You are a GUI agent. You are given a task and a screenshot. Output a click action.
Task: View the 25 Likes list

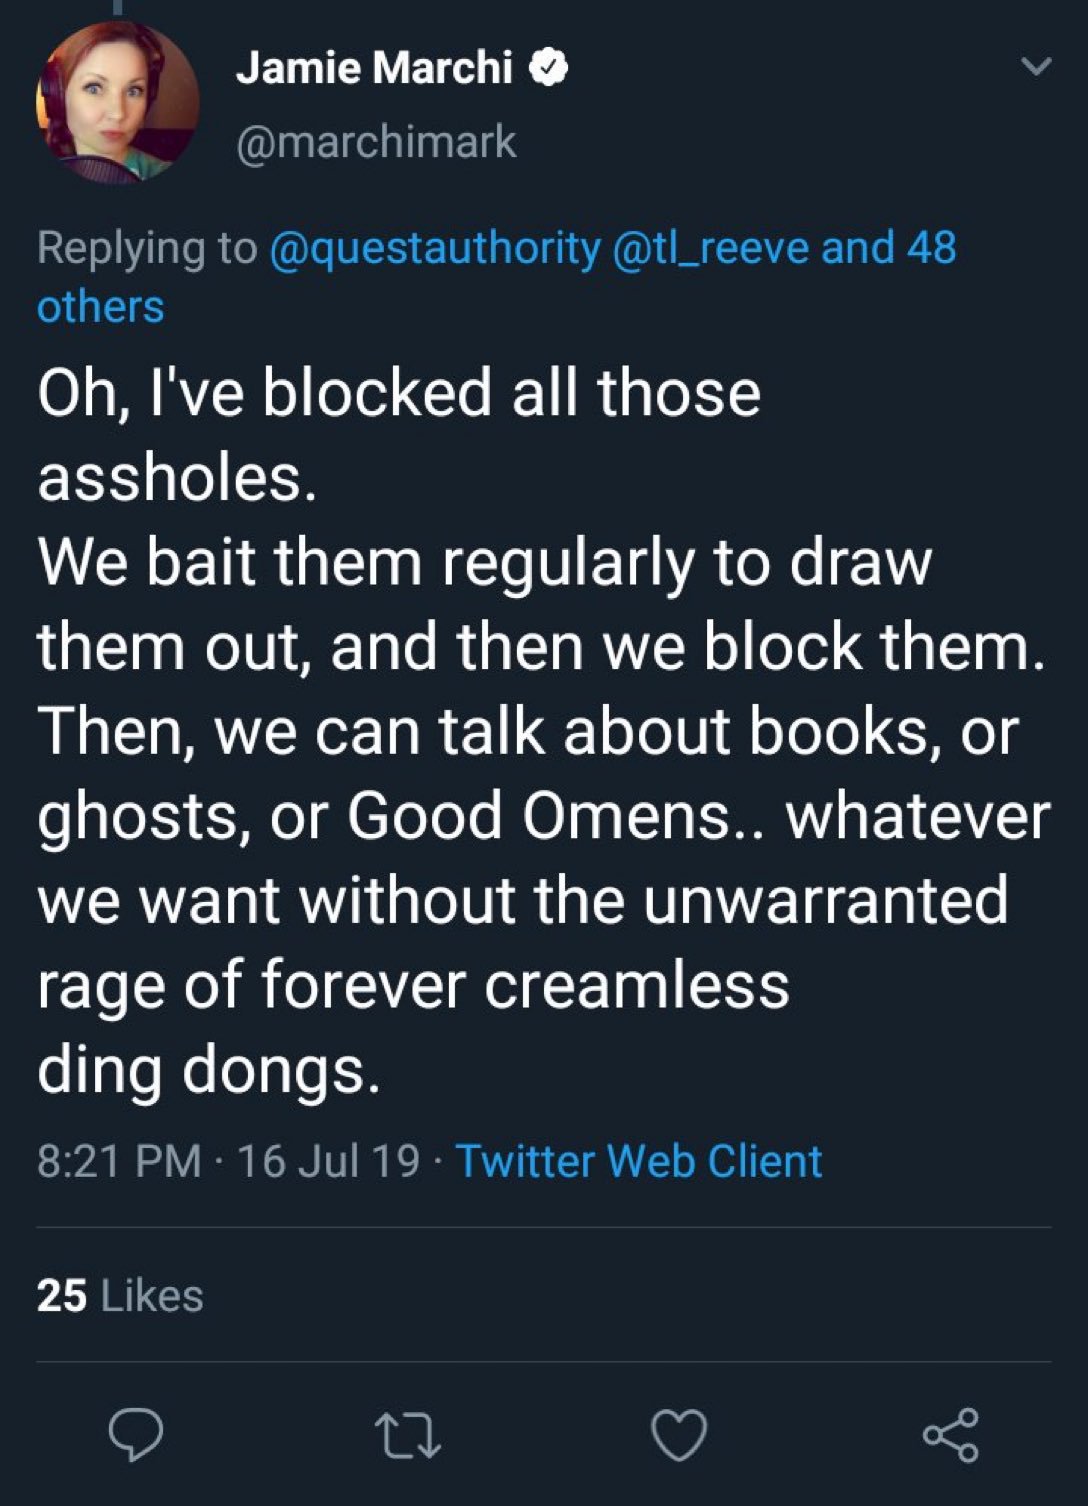tap(120, 1296)
